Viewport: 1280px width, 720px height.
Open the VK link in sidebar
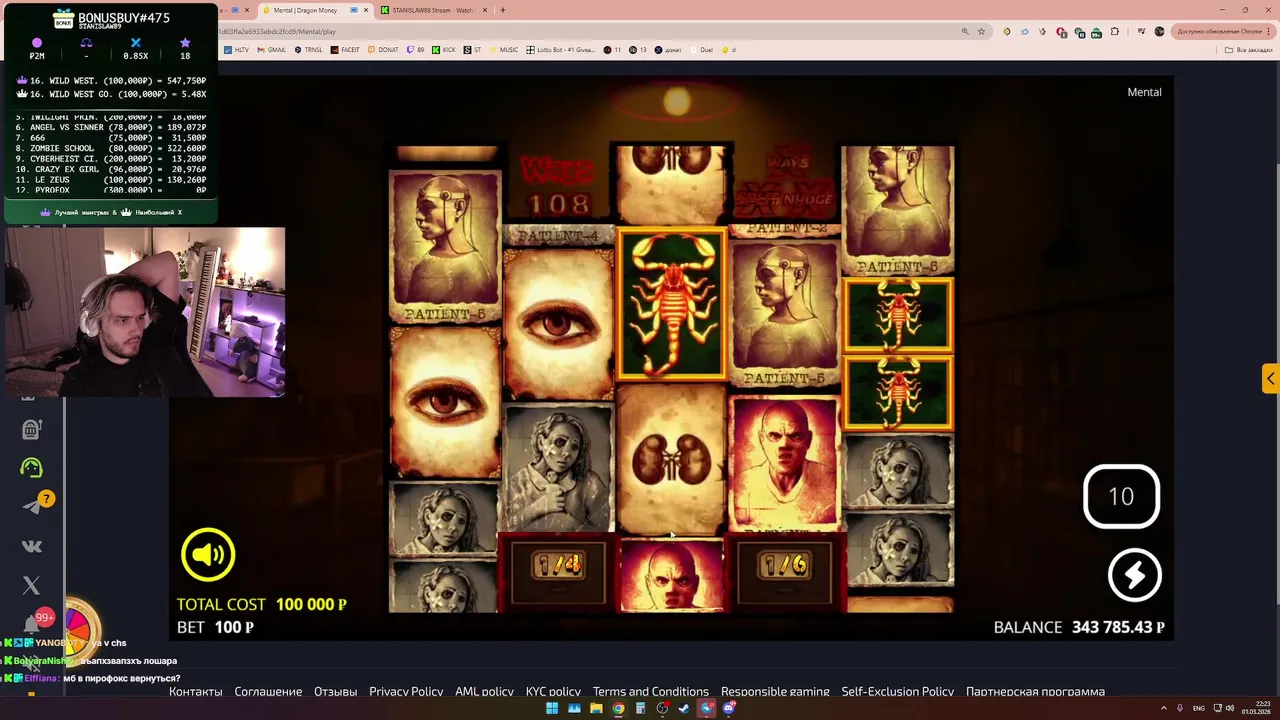(31, 546)
